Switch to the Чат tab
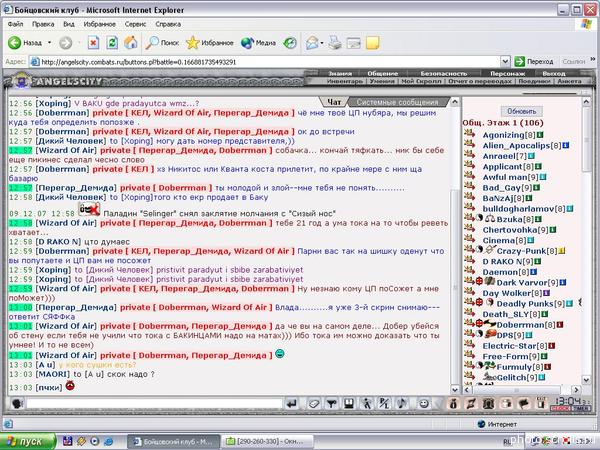This screenshot has height=450, width=600. 334,102
